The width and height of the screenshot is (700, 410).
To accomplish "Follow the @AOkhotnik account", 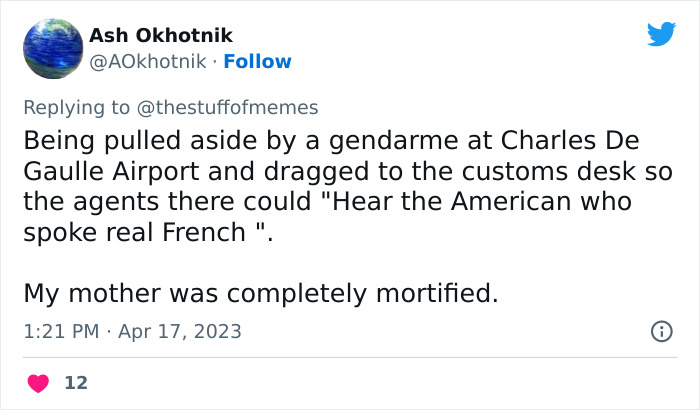I will pyautogui.click(x=257, y=61).
